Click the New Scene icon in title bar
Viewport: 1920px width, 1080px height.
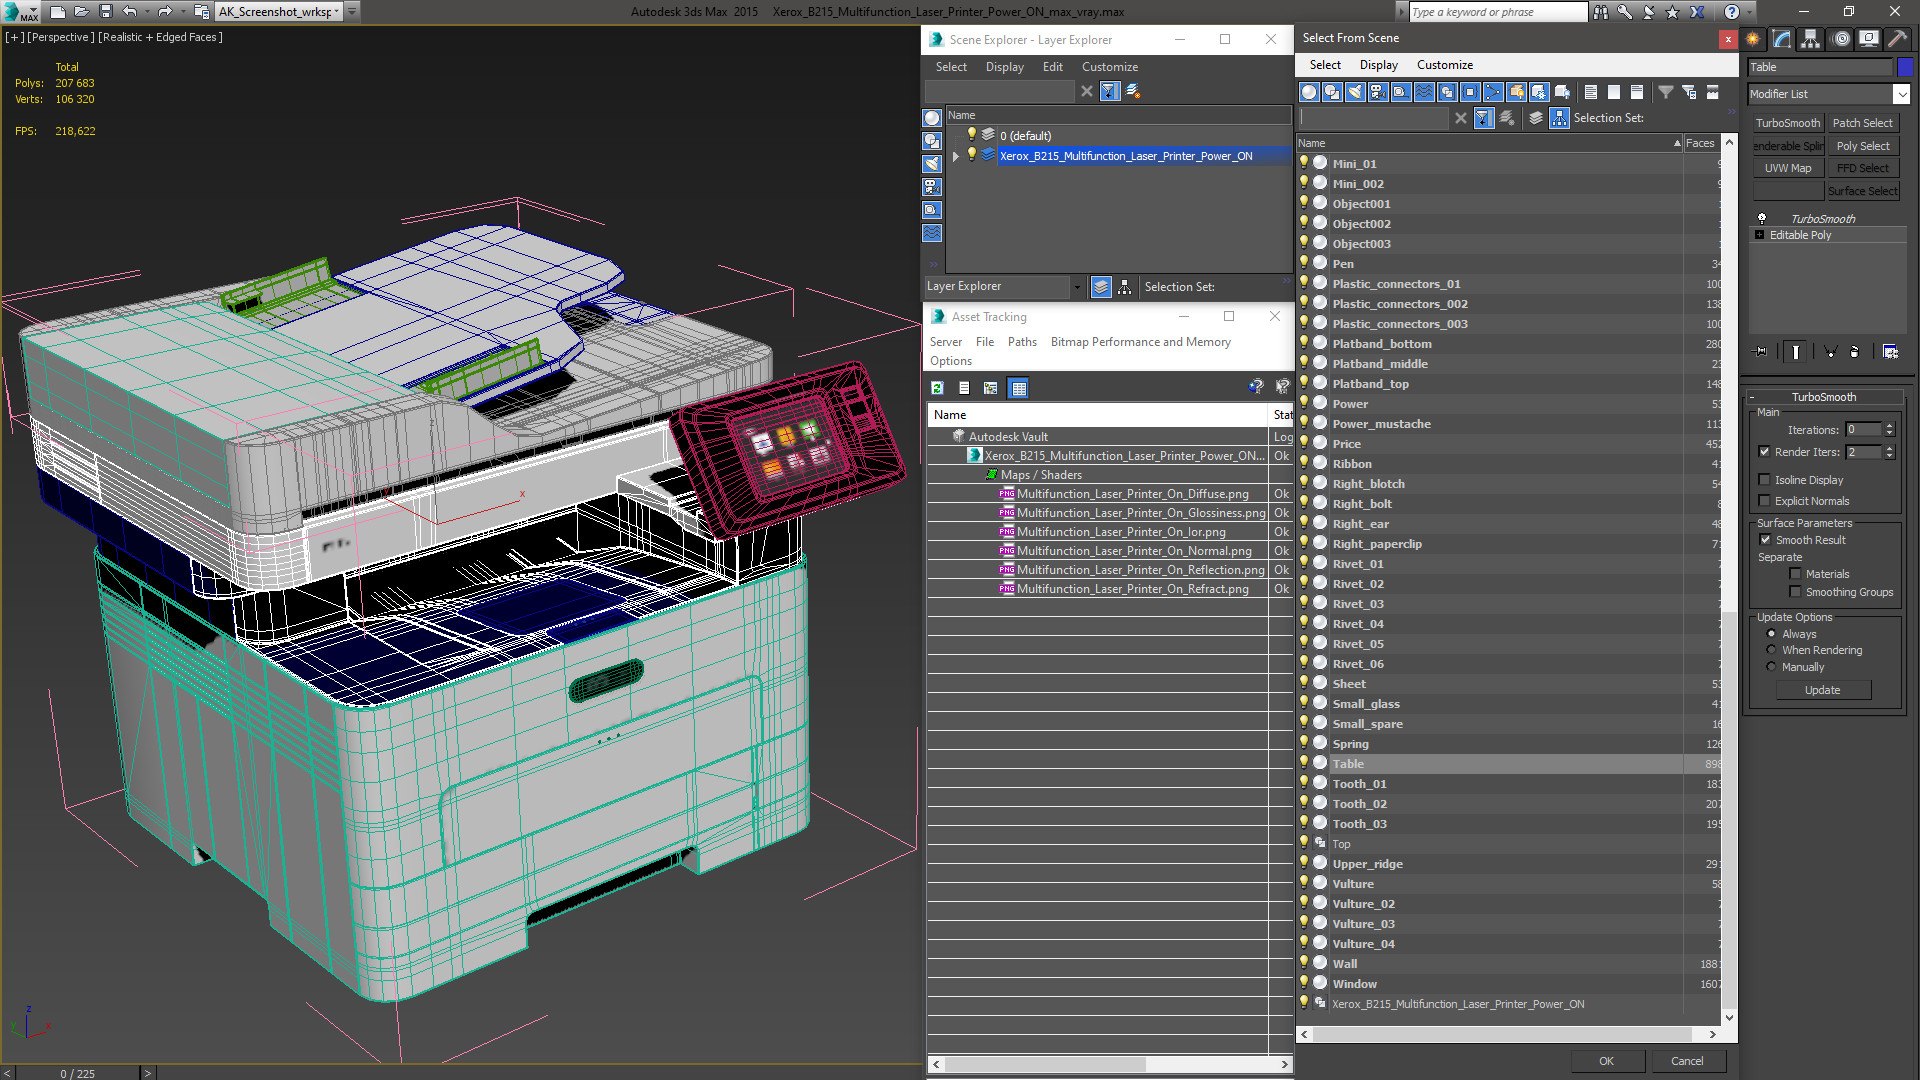(57, 12)
